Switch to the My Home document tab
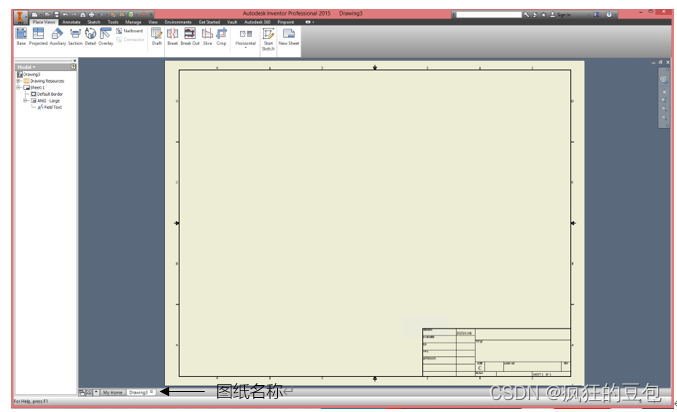The width and height of the screenshot is (677, 412). point(112,392)
